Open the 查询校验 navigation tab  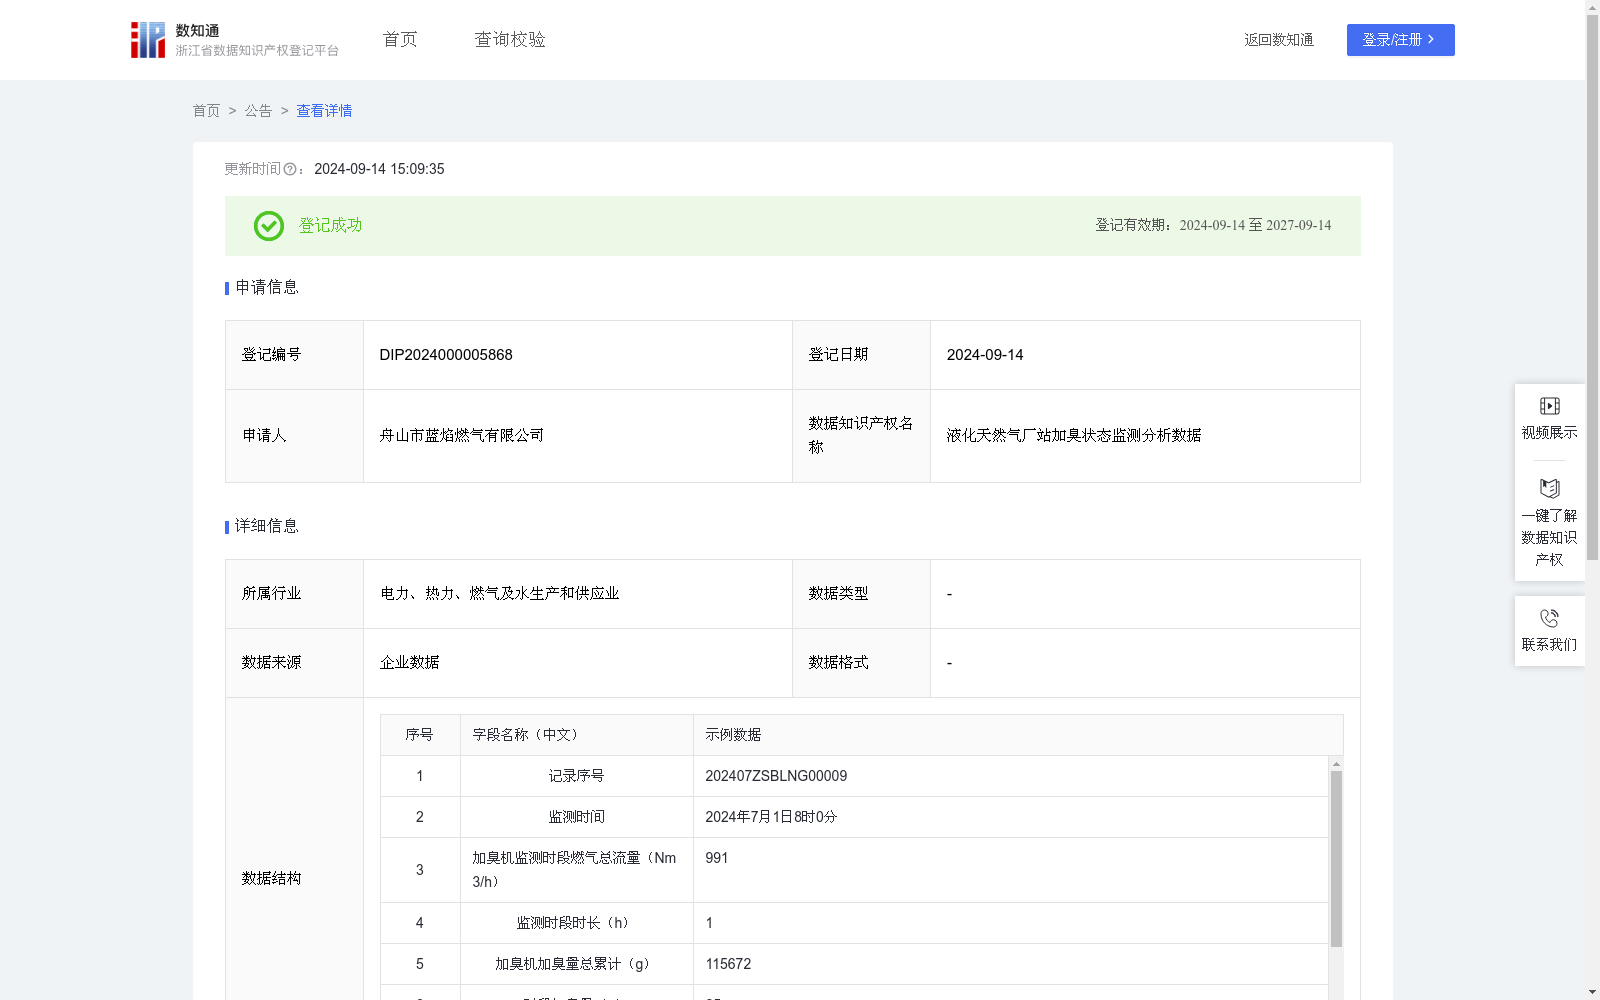click(510, 40)
